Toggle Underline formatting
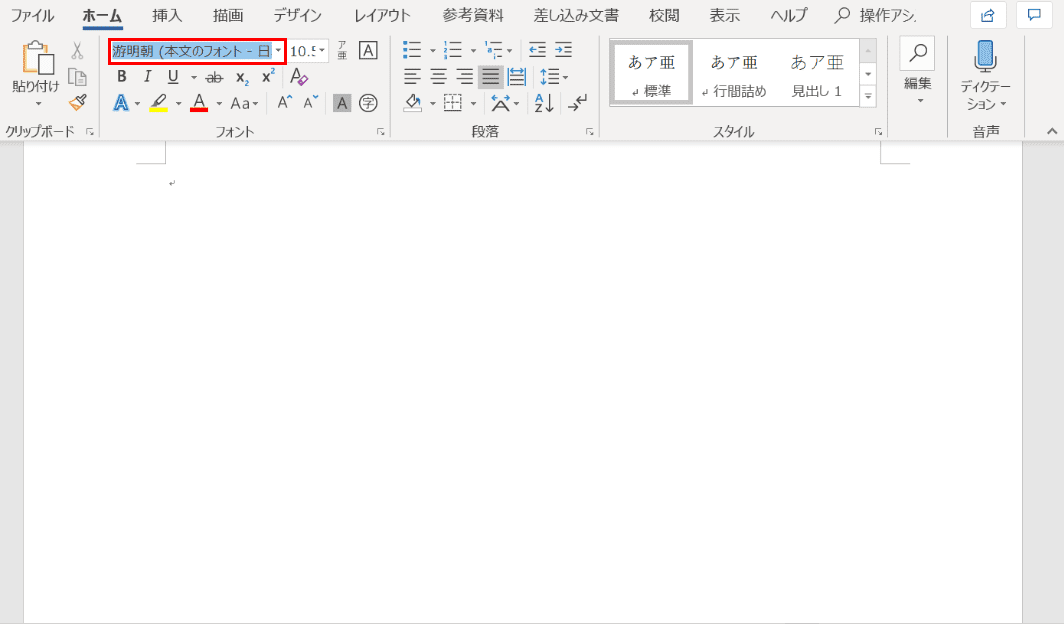Viewport: 1064px width, 624px height. (x=173, y=77)
